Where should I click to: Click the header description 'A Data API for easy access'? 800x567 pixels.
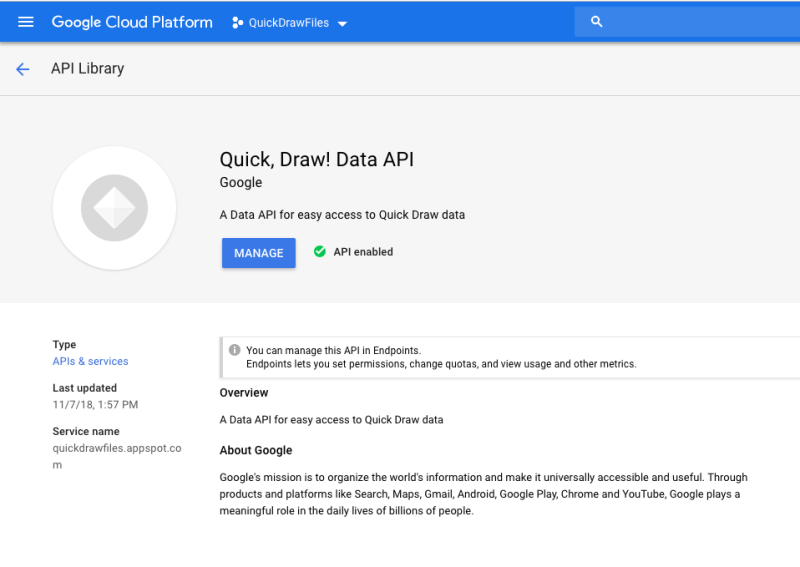point(342,215)
